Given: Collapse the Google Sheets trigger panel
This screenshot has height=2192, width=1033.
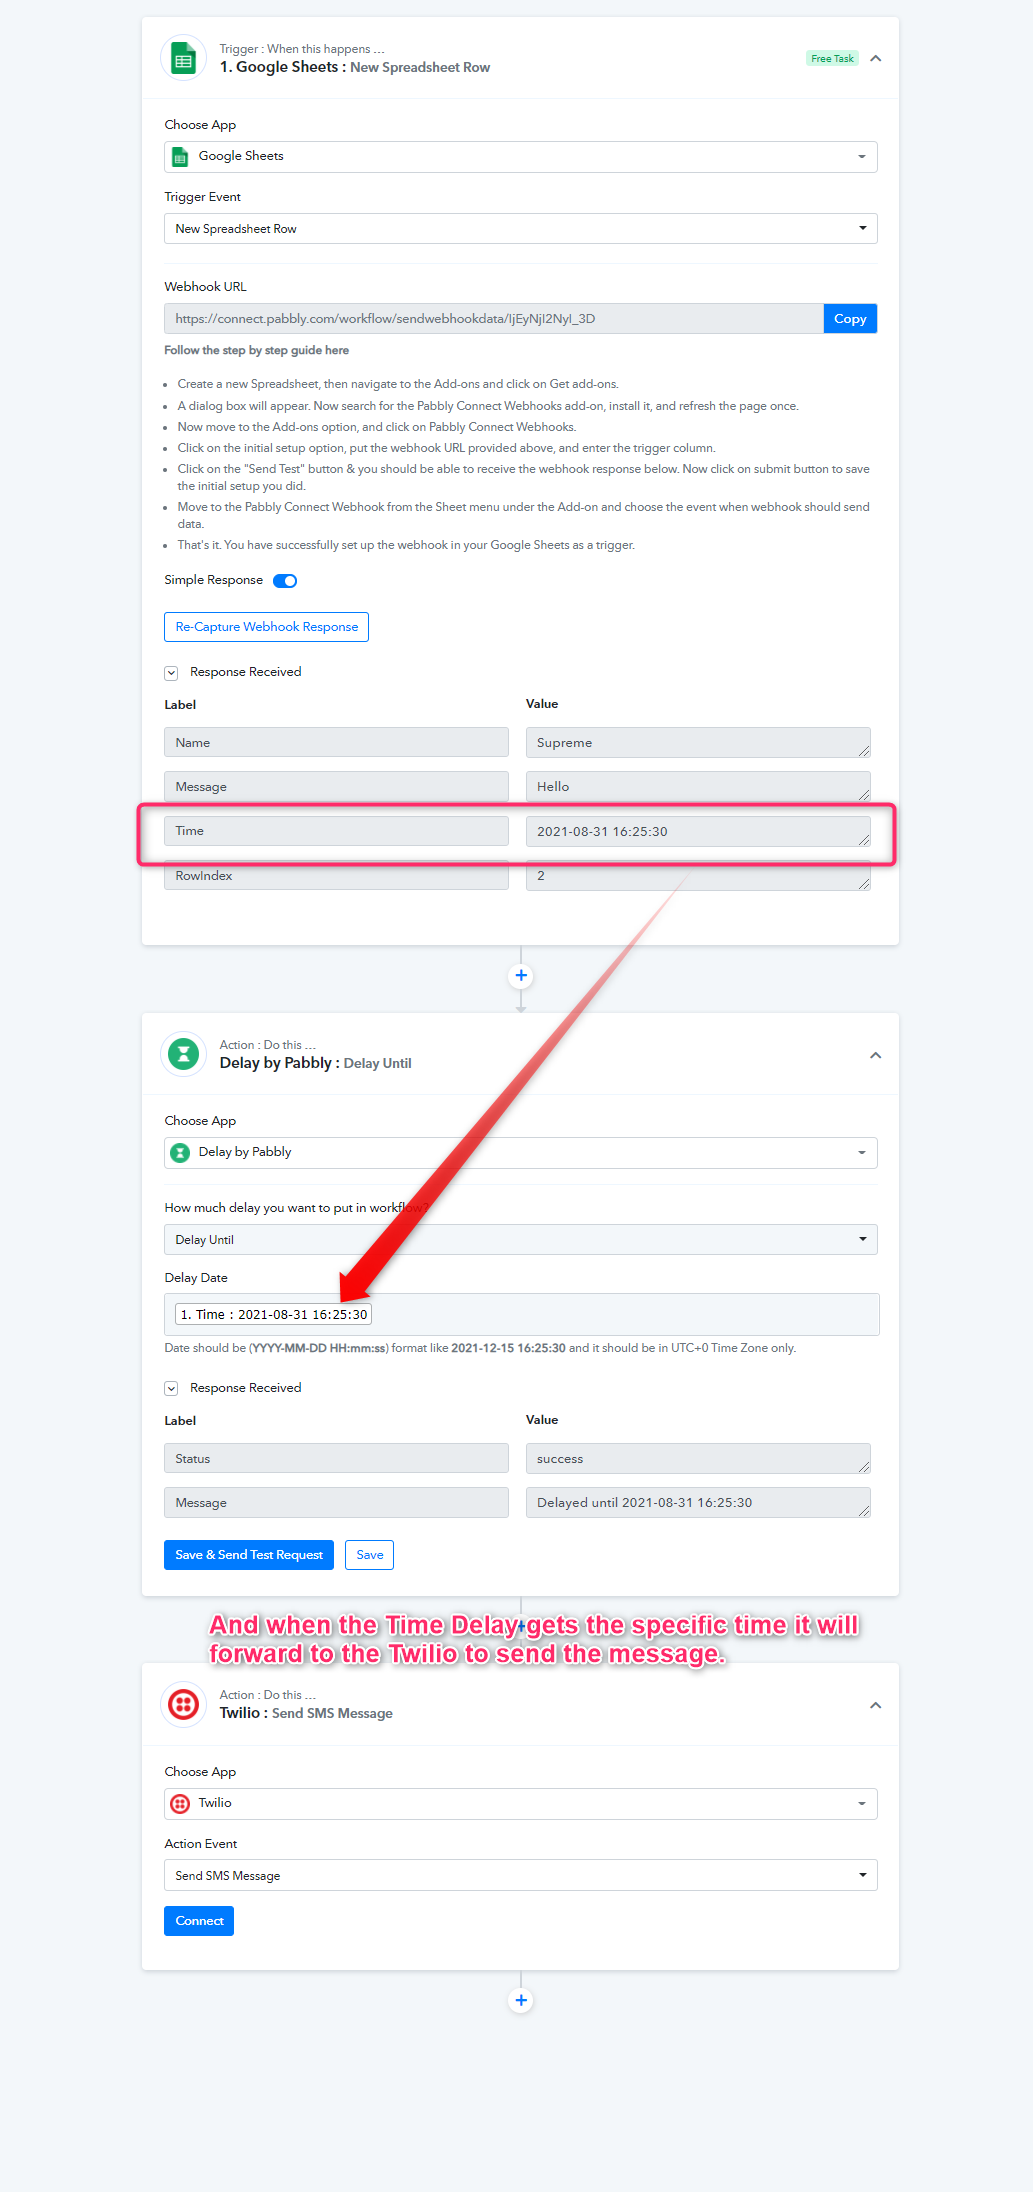Looking at the screenshot, I should coord(876,58).
